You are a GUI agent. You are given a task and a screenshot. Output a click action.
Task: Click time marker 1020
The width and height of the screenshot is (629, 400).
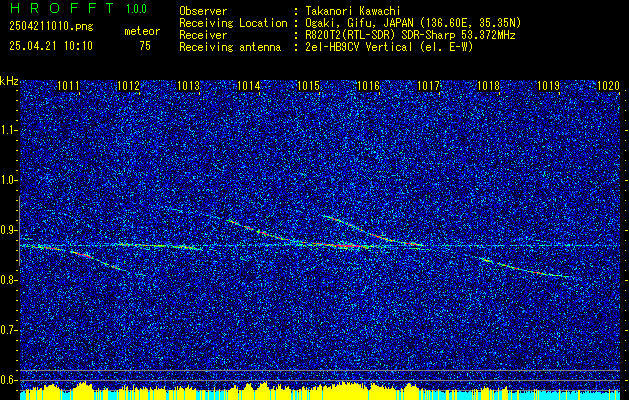tap(609, 85)
